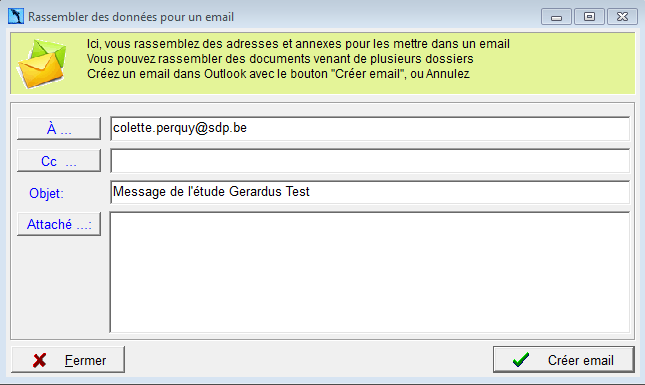This screenshot has width=645, height=385.
Task: Minimize the Rassembler des données window
Action: (556, 17)
